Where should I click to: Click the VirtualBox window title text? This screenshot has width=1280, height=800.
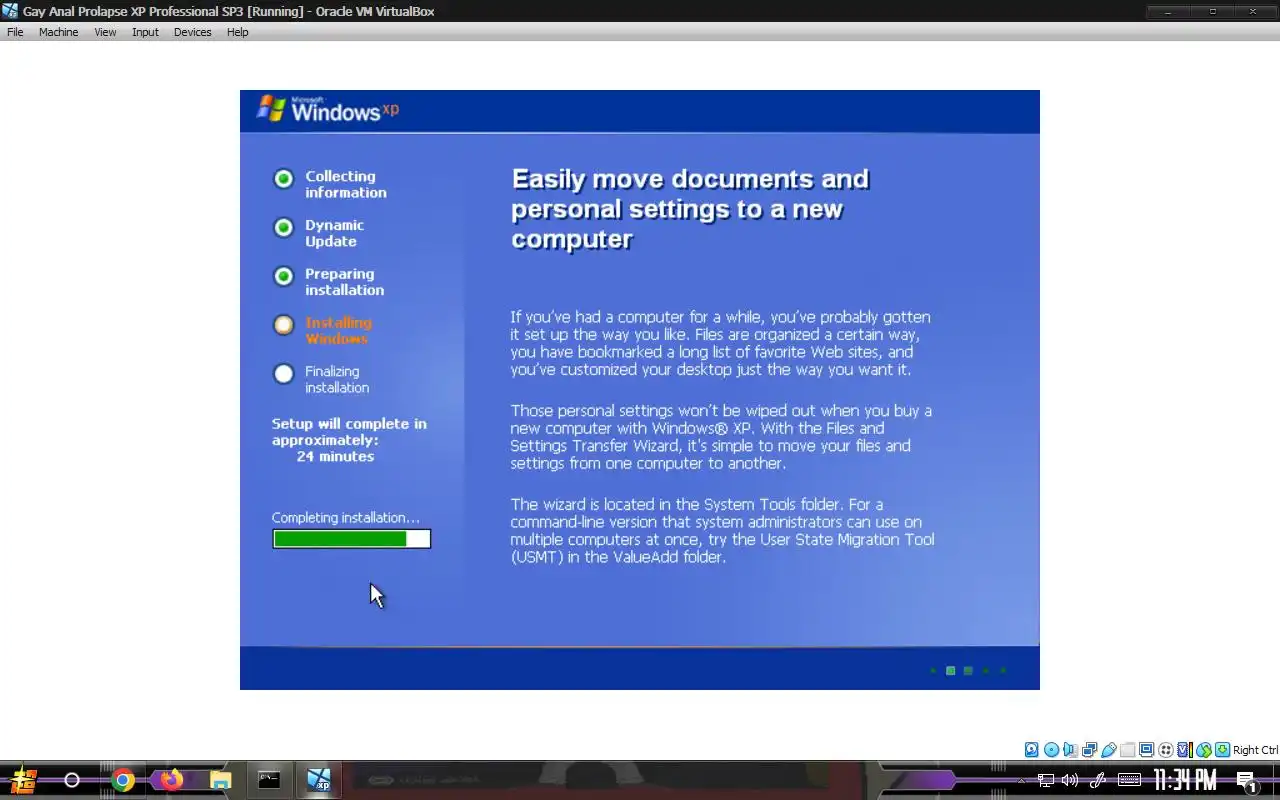tap(228, 11)
